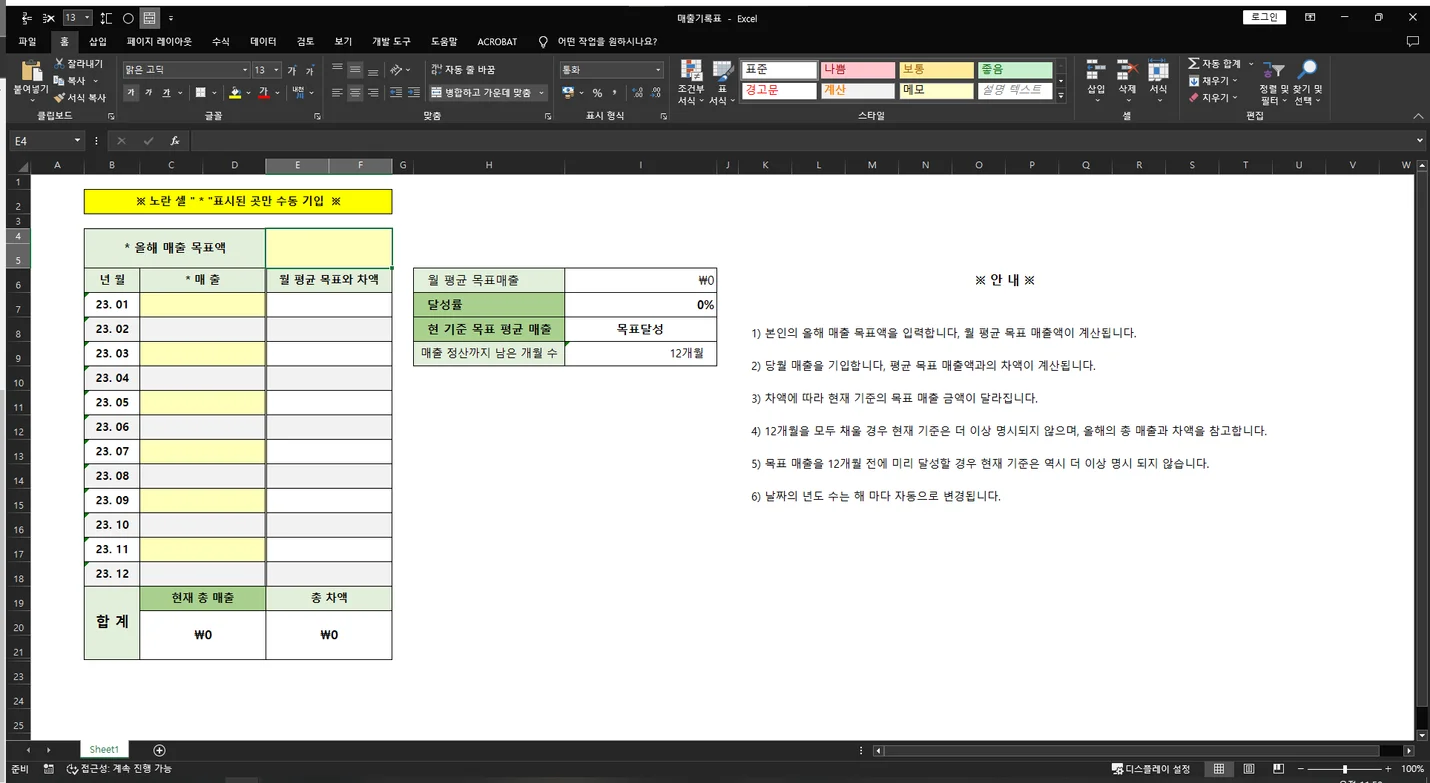Toggle italic formatting

(x=148, y=93)
